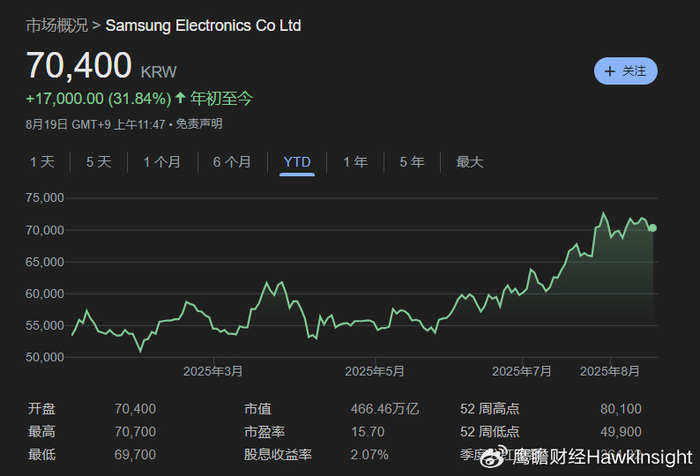Click the 75,000 y-axis label
Image resolution: width=700 pixels, height=476 pixels.
45,198
